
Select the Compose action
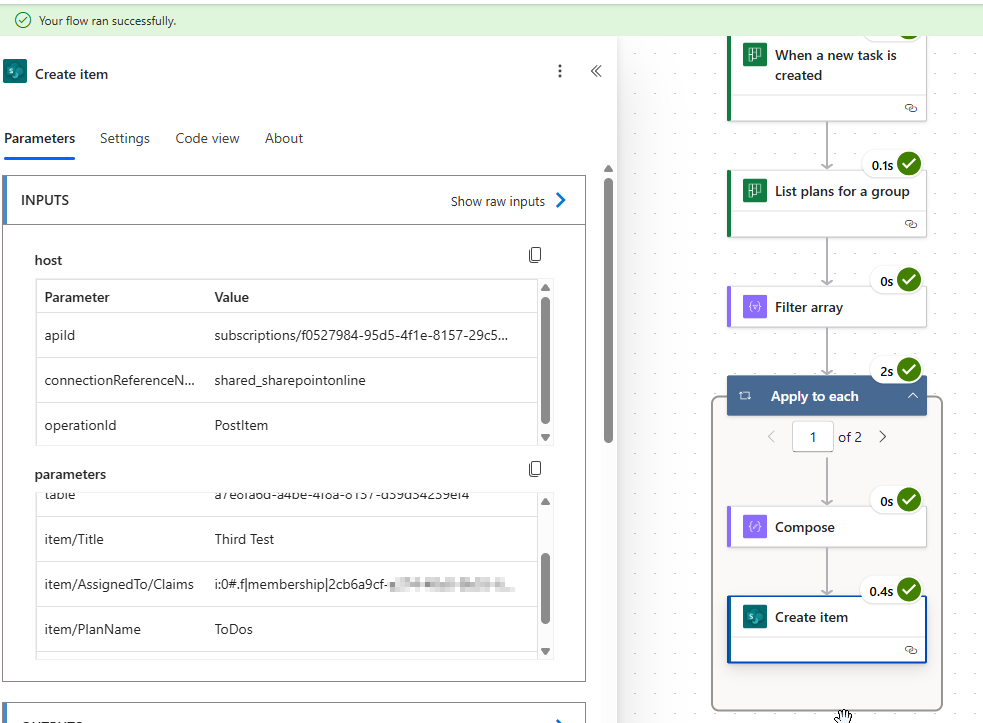coord(827,527)
